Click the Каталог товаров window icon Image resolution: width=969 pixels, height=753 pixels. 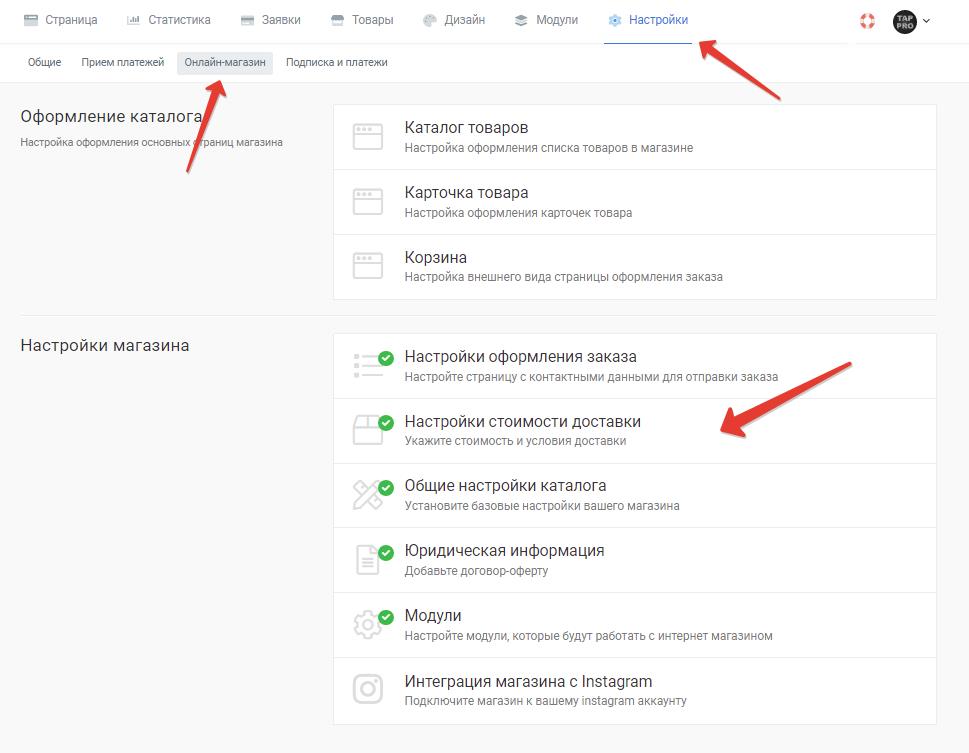(368, 137)
